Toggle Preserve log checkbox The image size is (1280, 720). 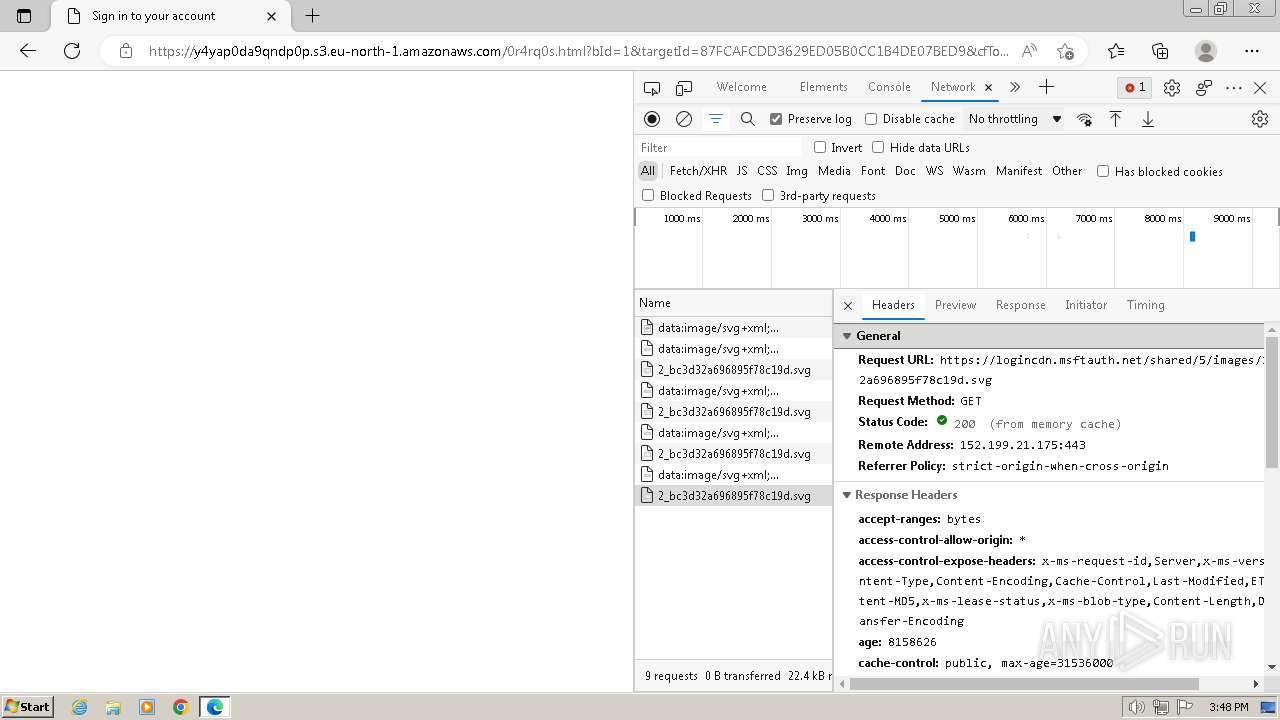(x=775, y=119)
